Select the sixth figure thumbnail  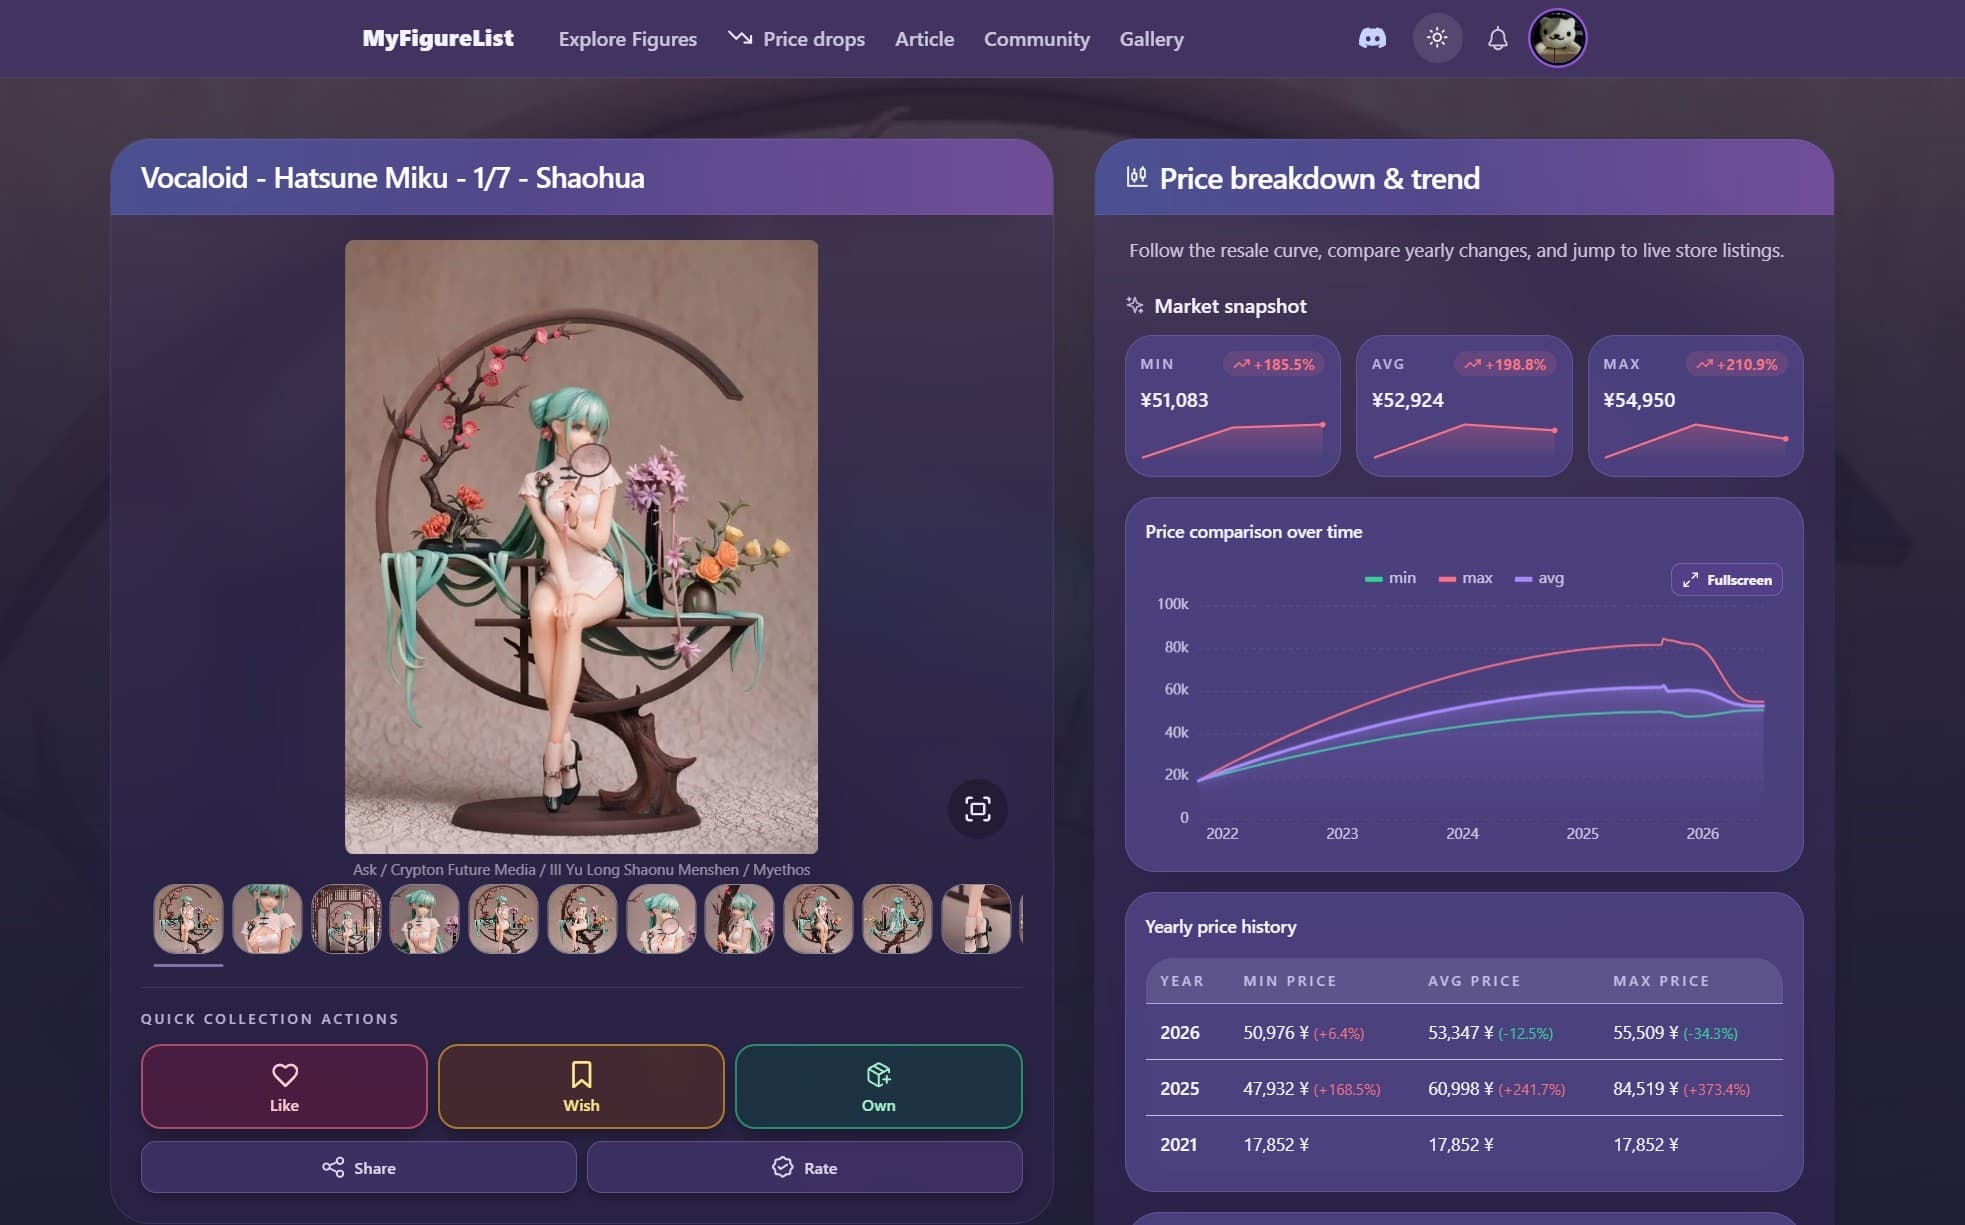click(x=582, y=918)
